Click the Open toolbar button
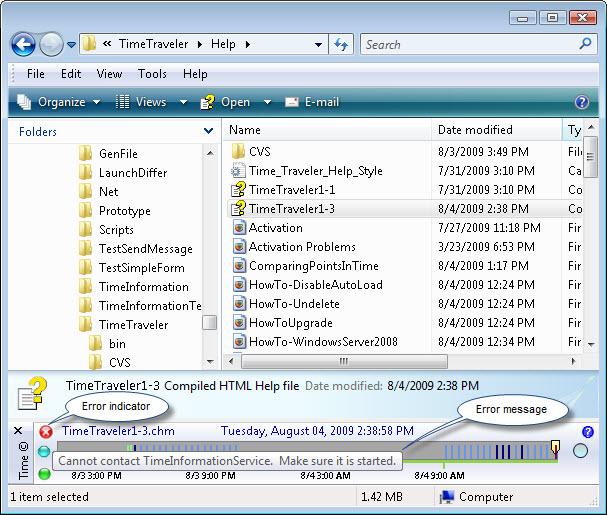 point(225,102)
